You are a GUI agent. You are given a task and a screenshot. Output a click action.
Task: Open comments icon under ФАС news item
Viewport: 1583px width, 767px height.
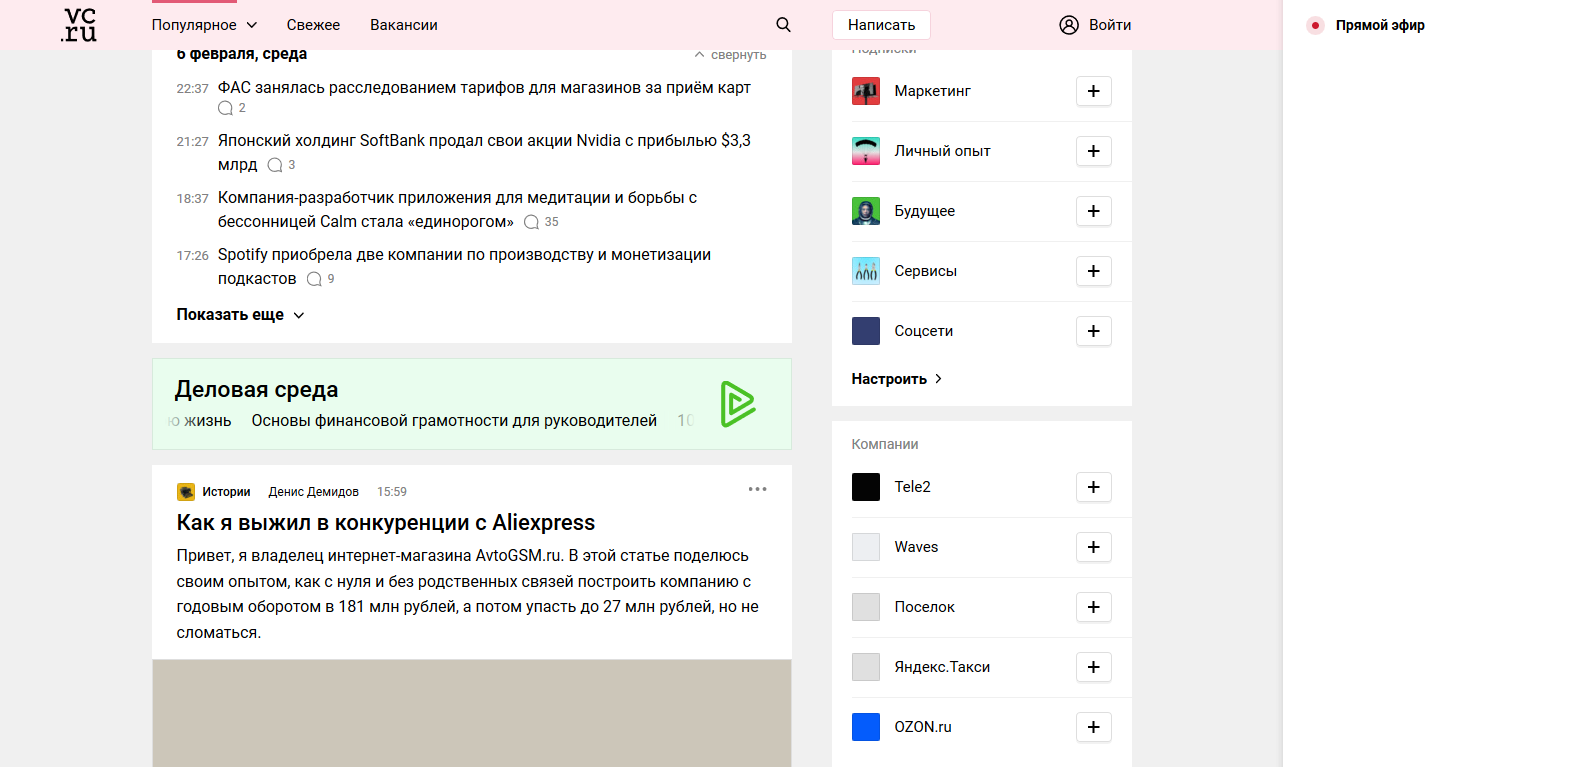(x=225, y=108)
